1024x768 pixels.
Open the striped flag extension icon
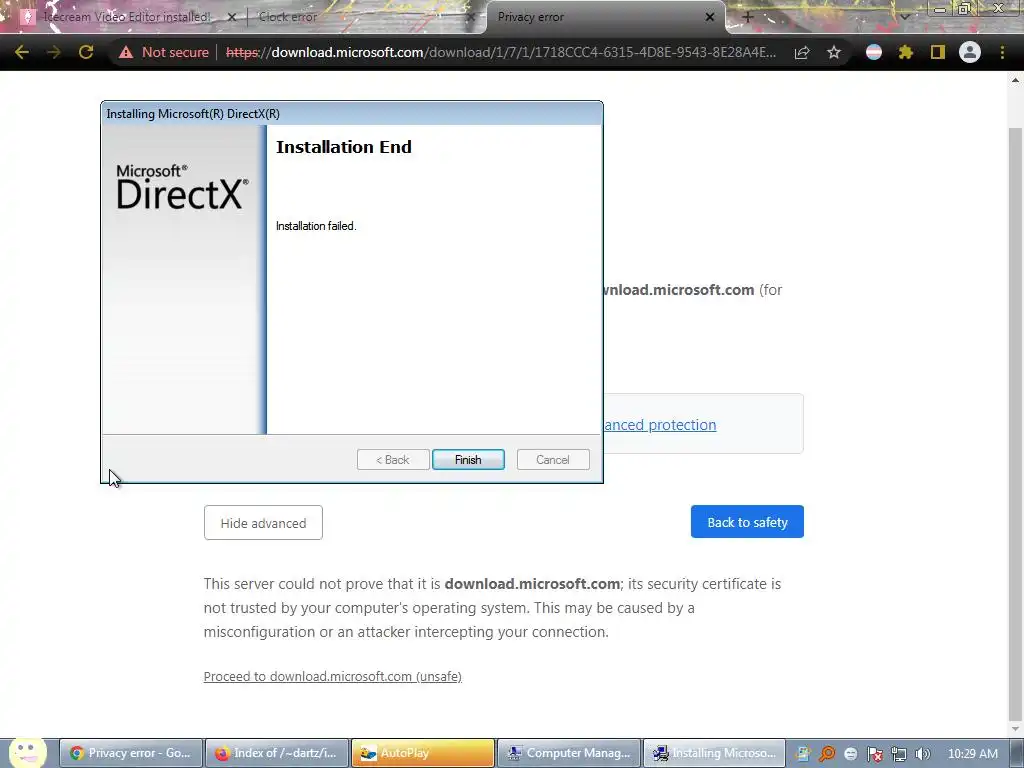pyautogui.click(x=874, y=52)
